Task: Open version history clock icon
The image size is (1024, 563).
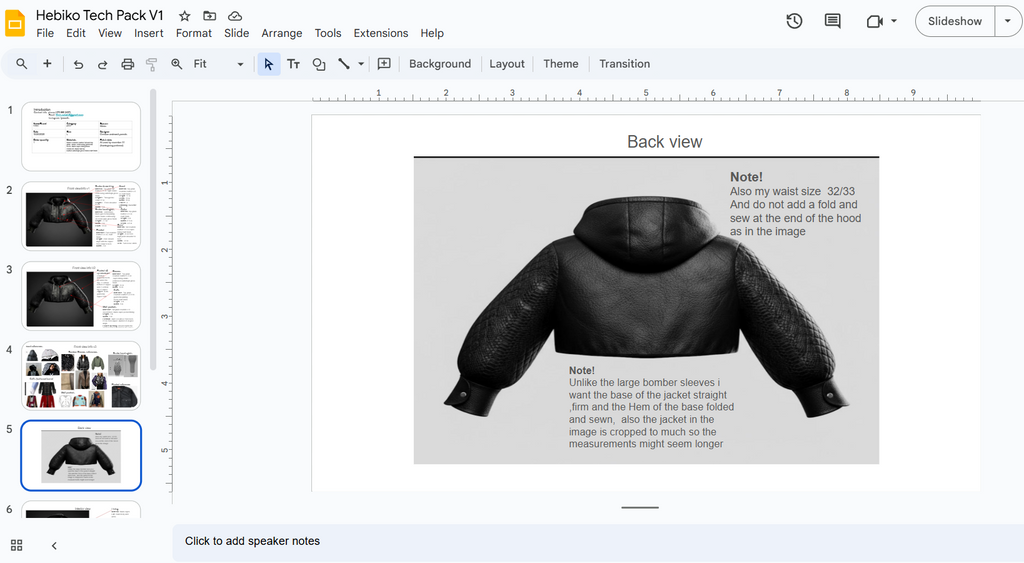Action: click(794, 21)
